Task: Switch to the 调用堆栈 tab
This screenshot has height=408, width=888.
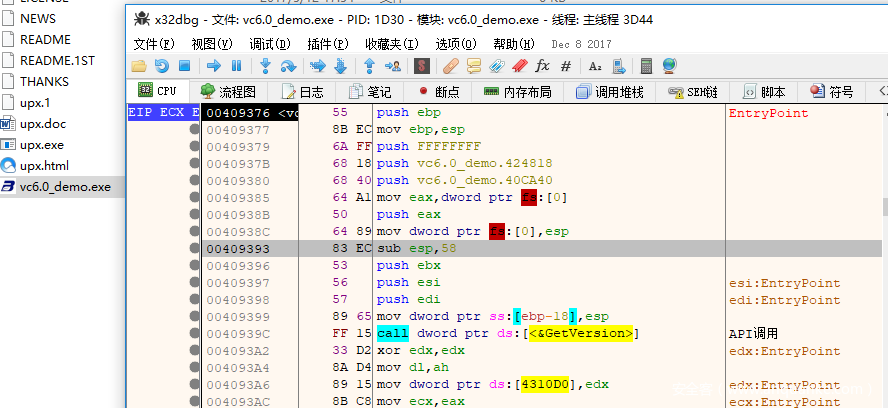Action: point(610,92)
